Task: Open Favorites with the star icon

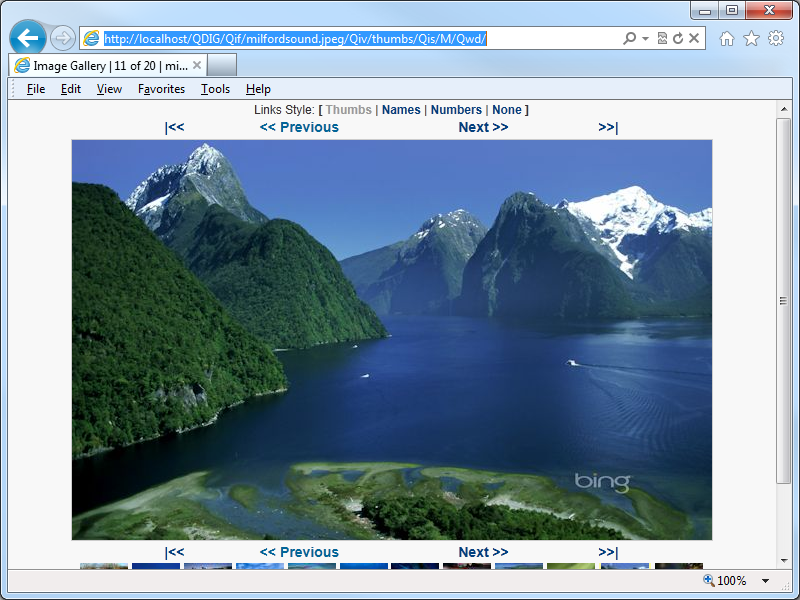Action: pyautogui.click(x=751, y=38)
